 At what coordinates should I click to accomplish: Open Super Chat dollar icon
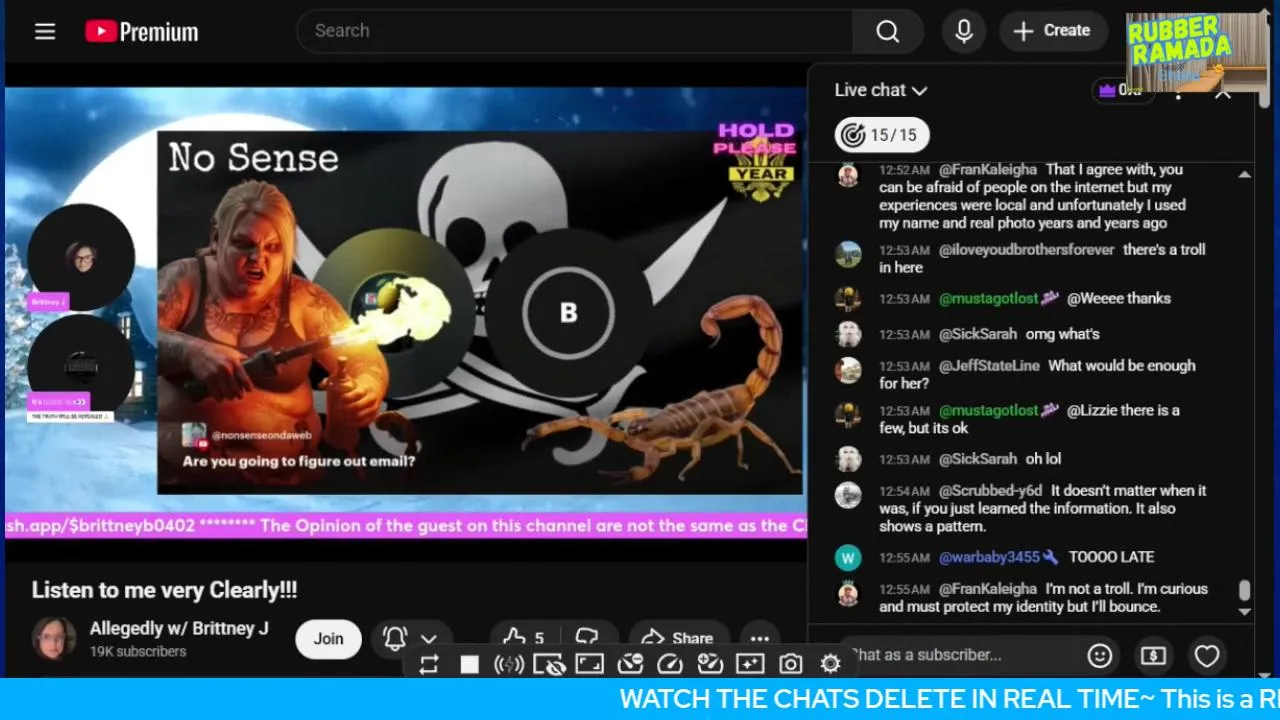click(x=1153, y=656)
